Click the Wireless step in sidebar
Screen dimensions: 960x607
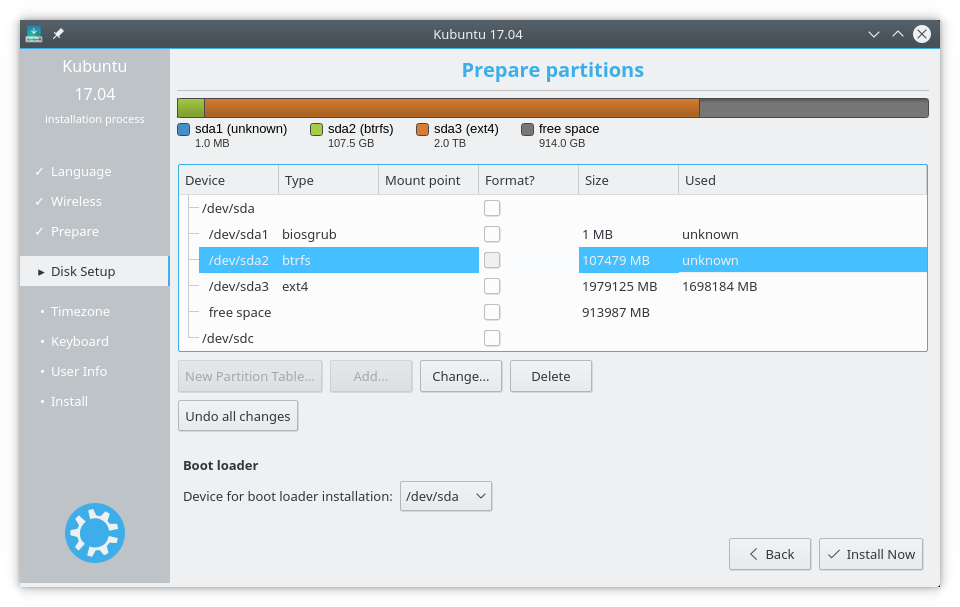point(76,202)
